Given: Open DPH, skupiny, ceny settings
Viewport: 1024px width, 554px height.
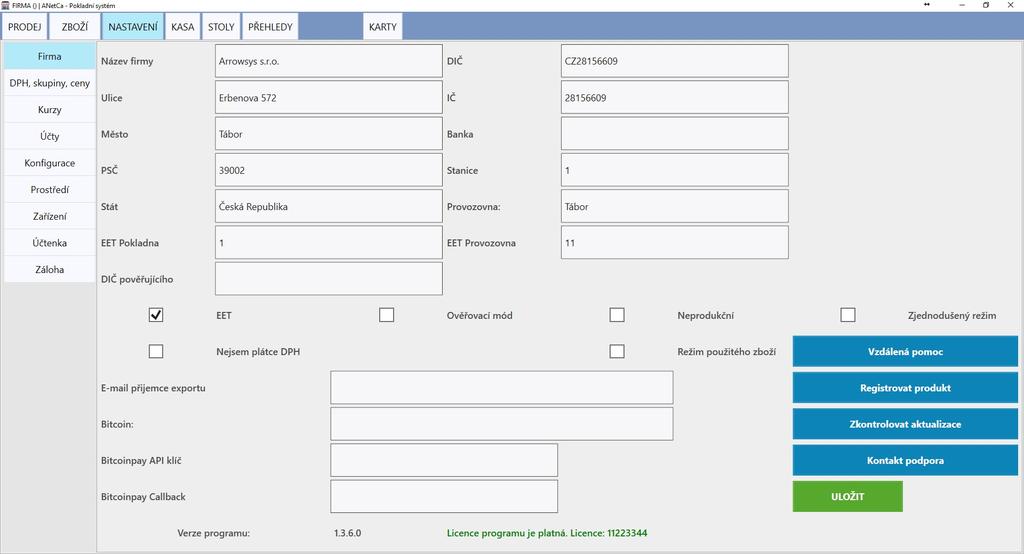Looking at the screenshot, I should click(50, 83).
